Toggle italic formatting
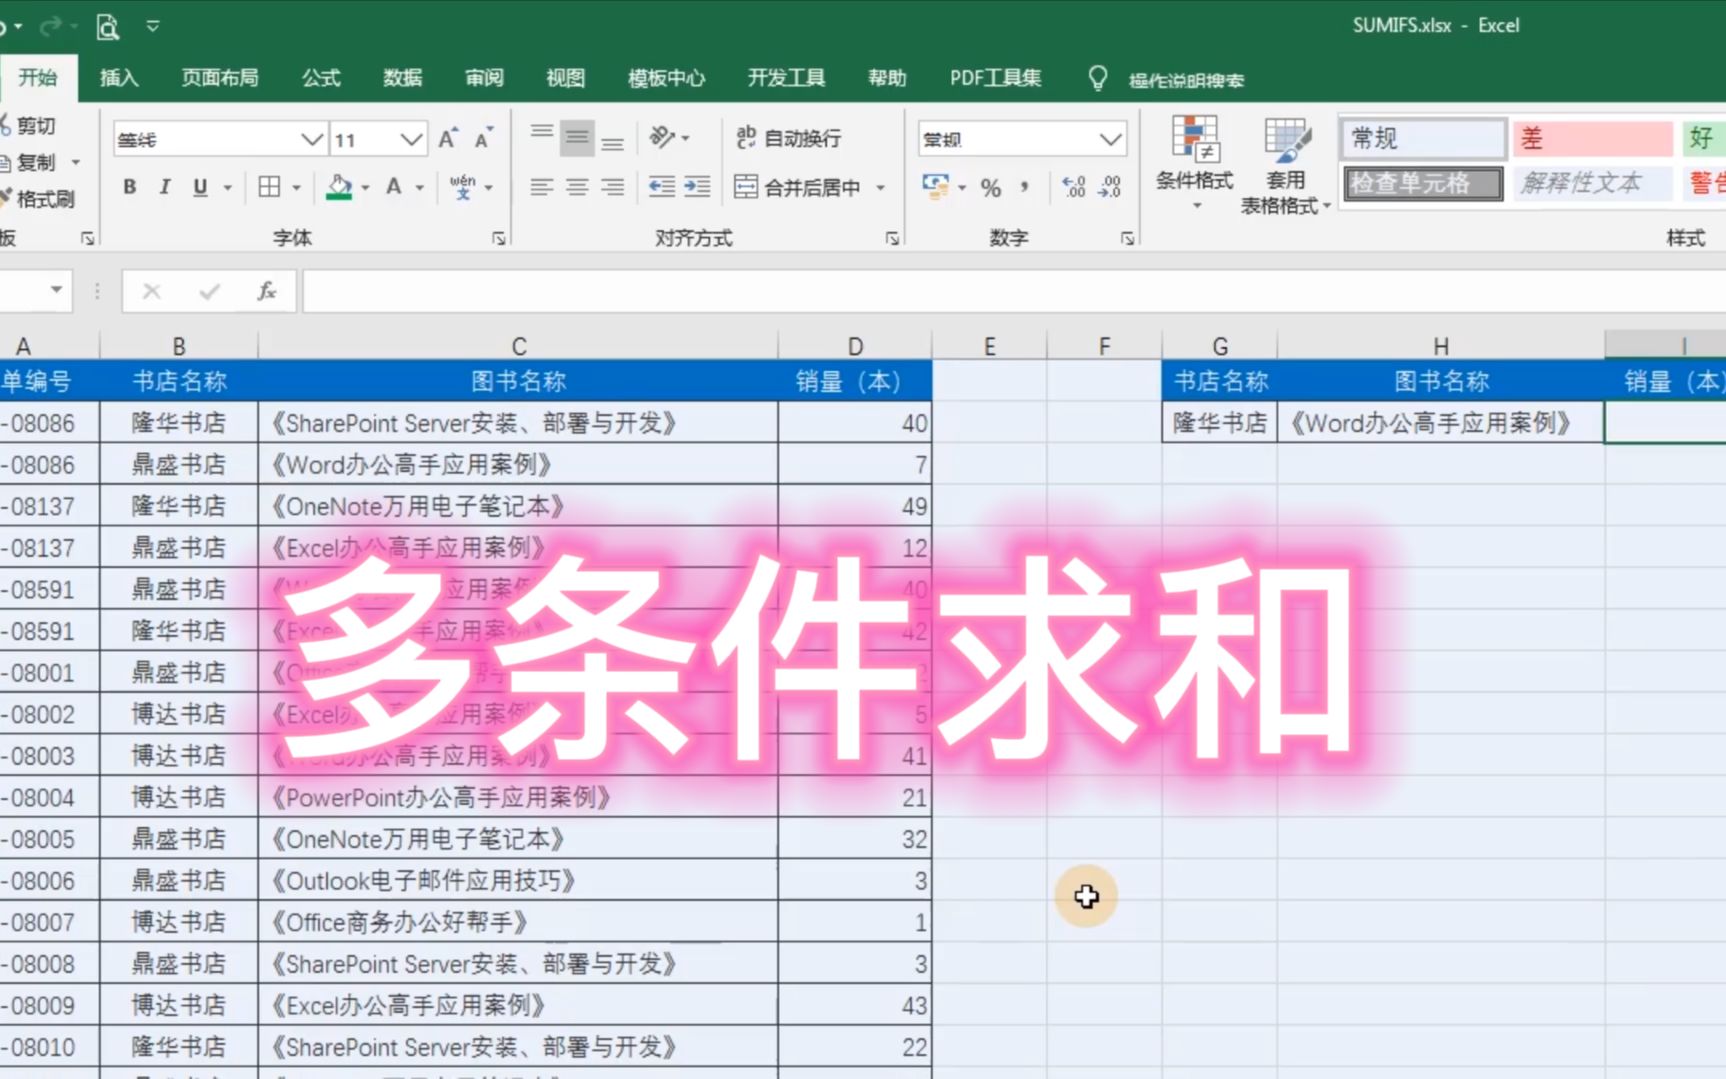This screenshot has height=1079, width=1726. pyautogui.click(x=165, y=187)
